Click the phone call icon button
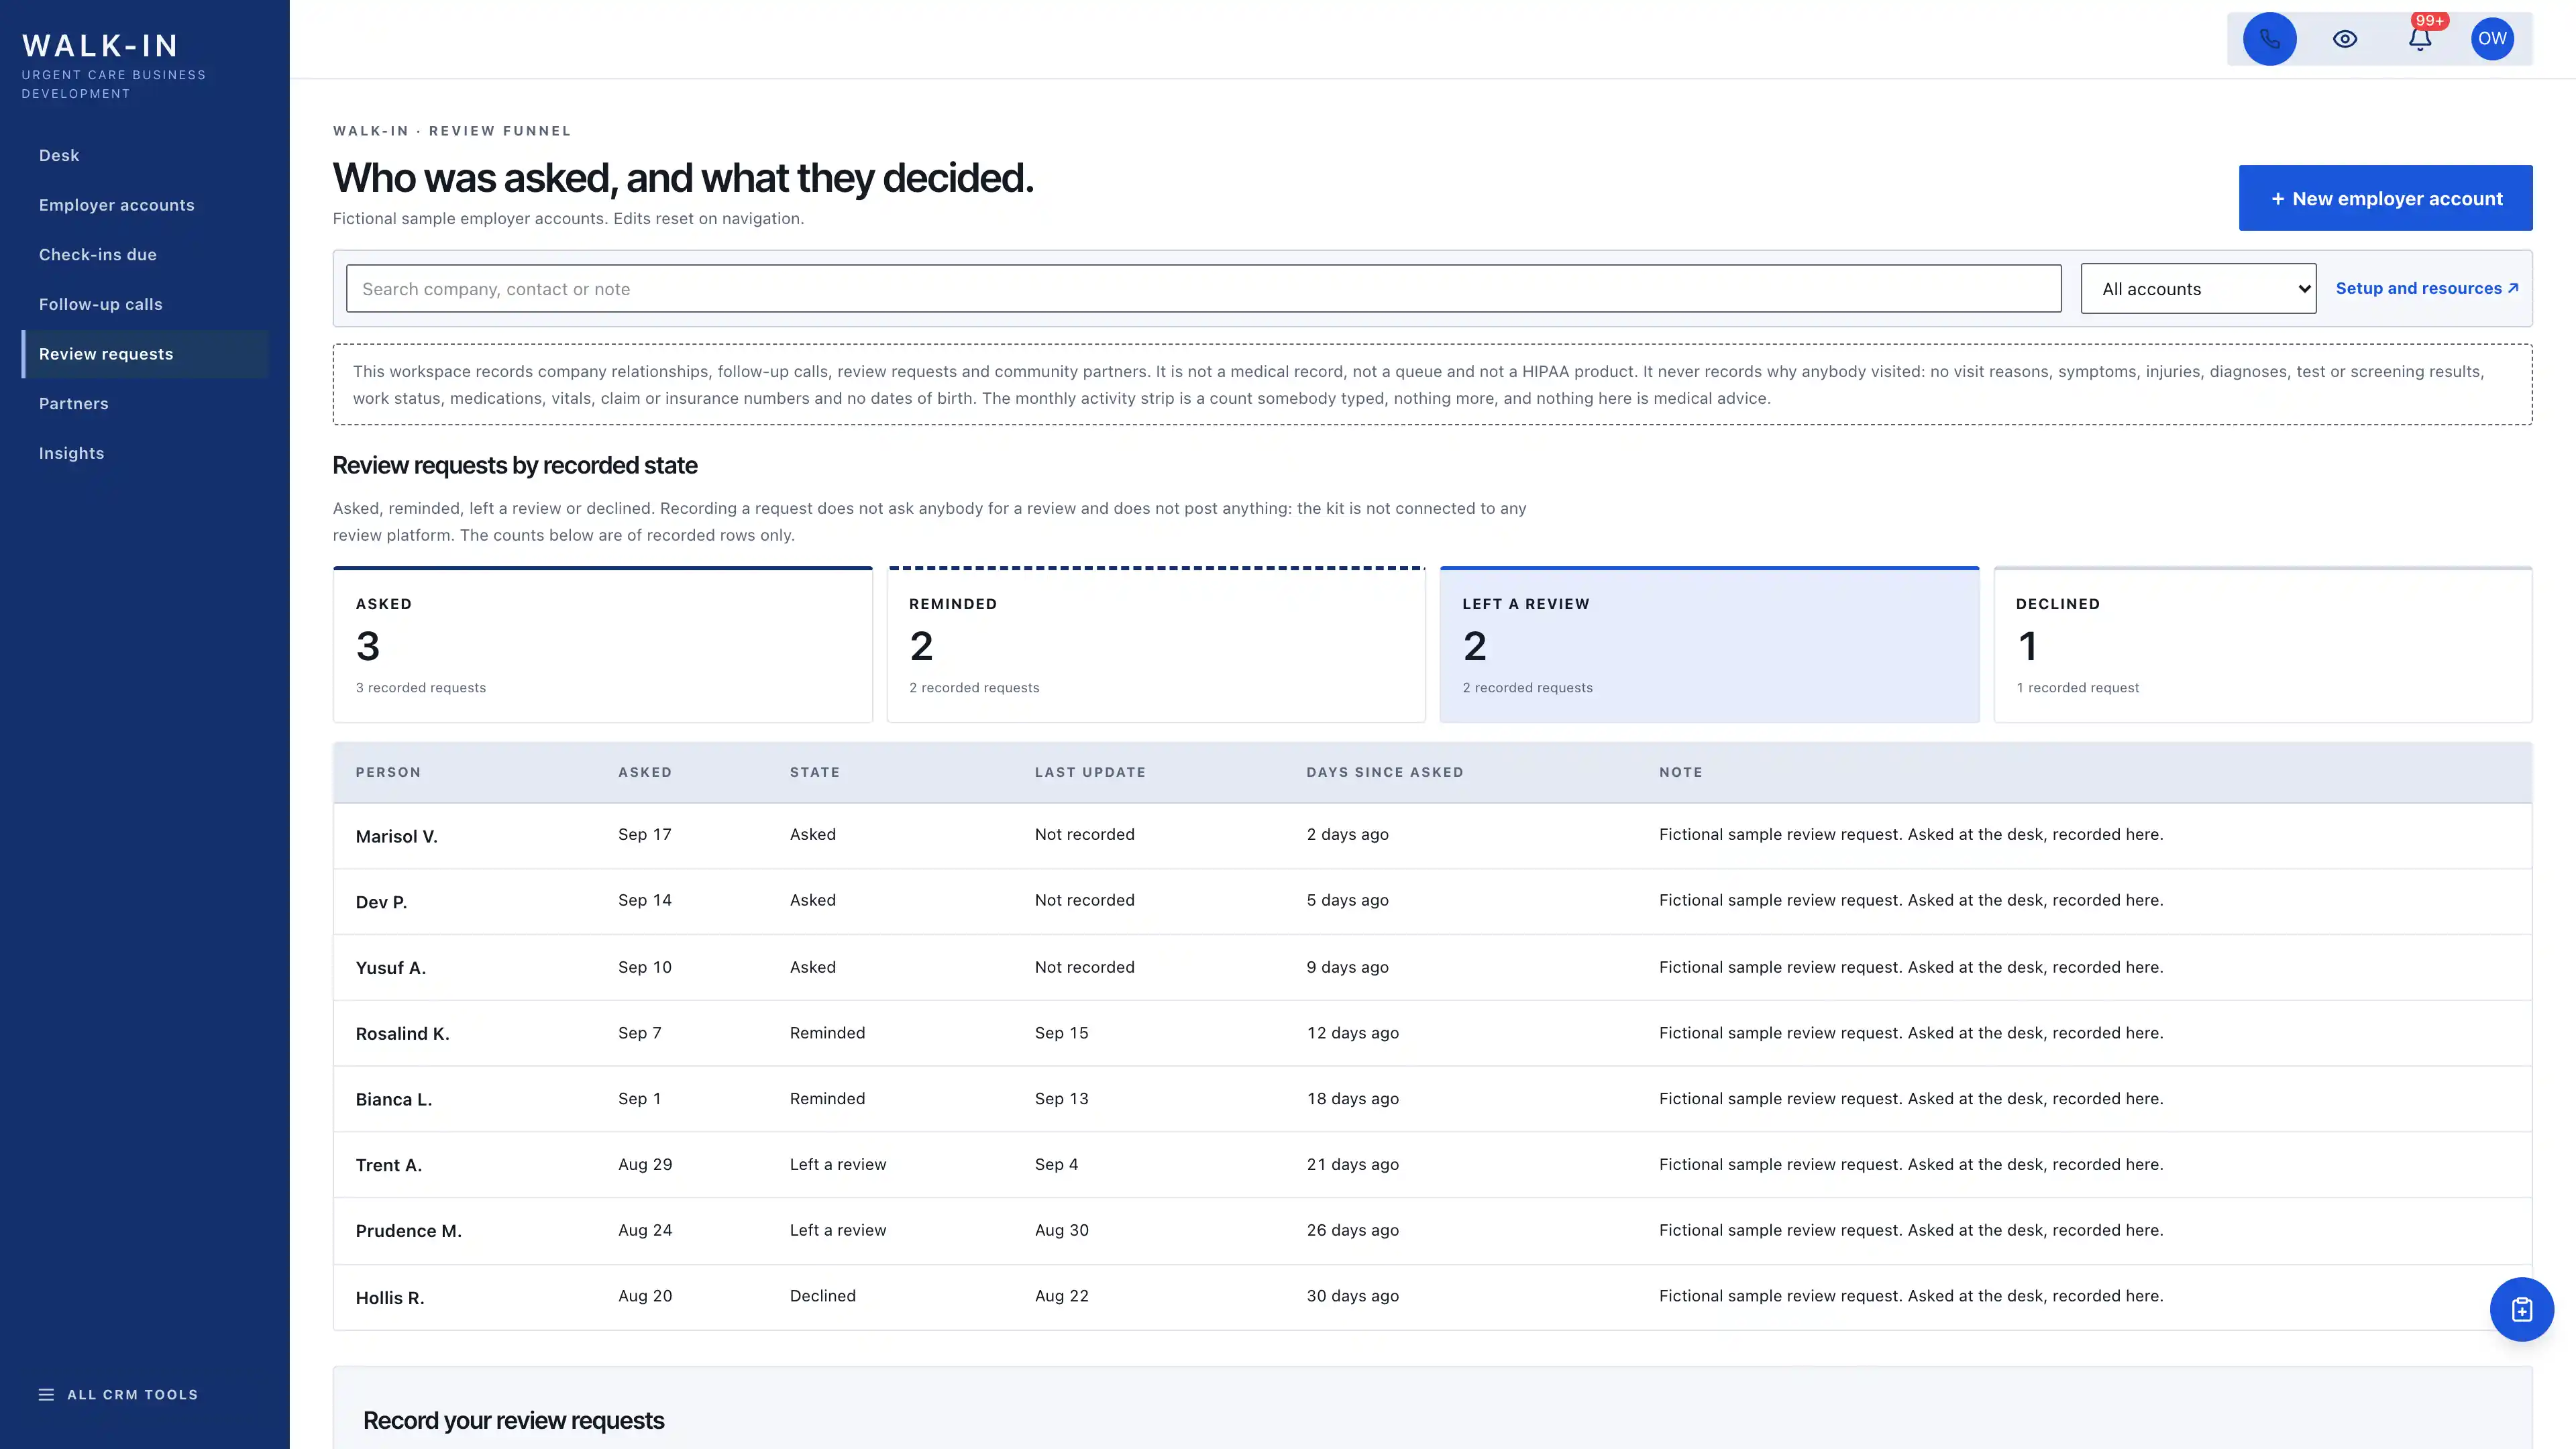The image size is (2576, 1449). pos(2269,39)
